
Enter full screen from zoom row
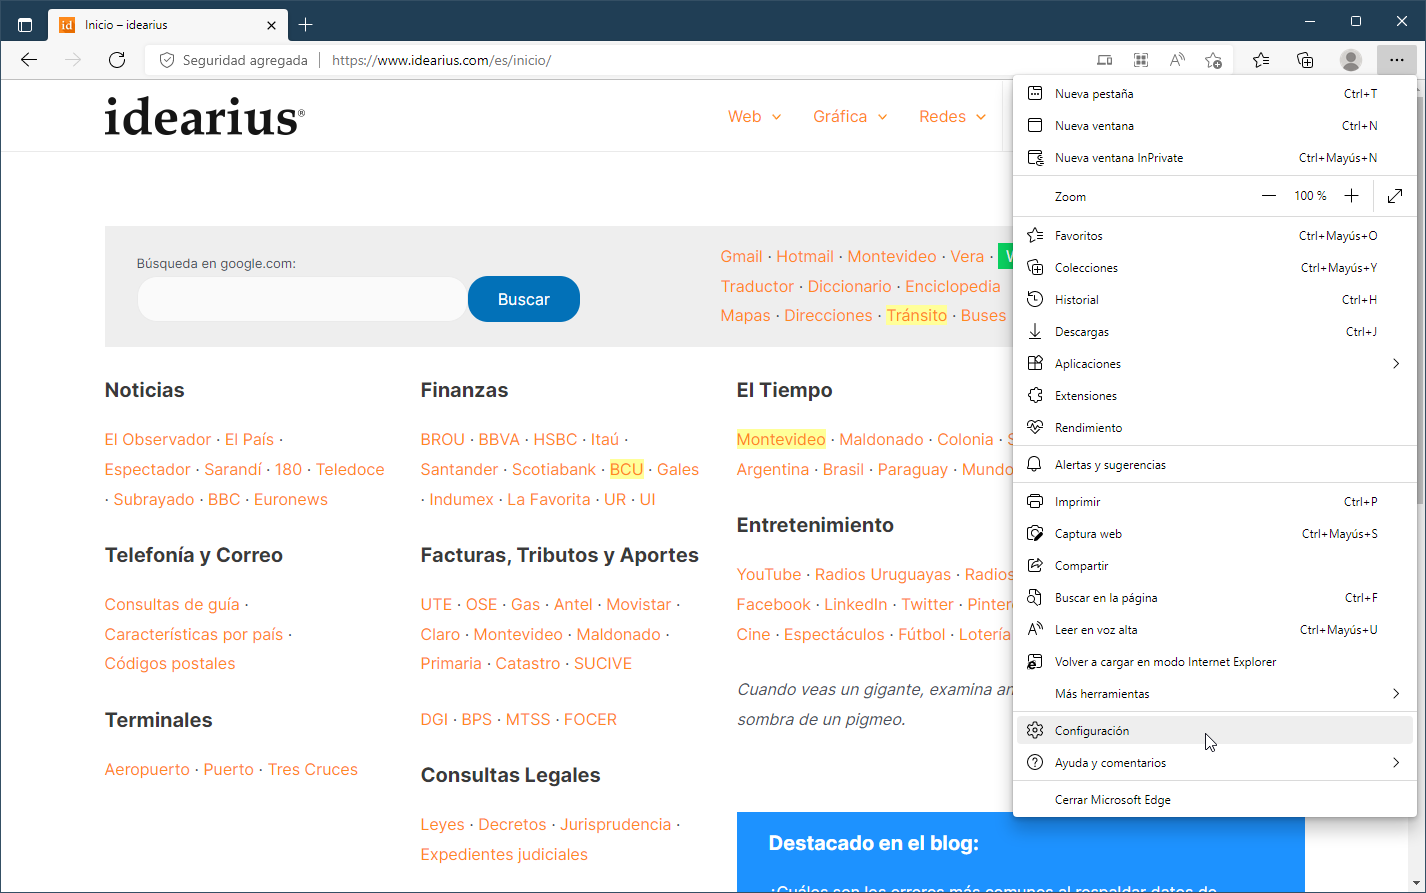[1395, 196]
